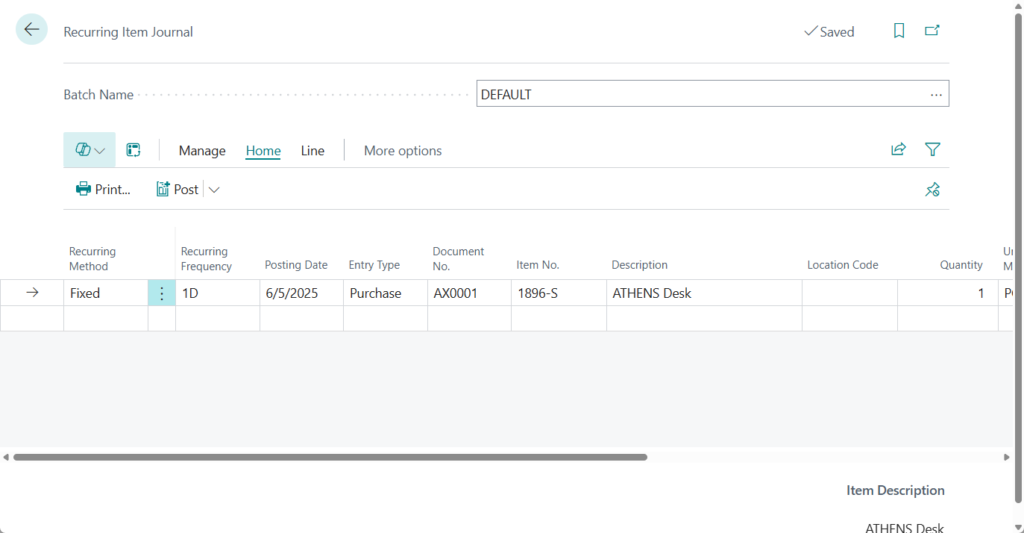Click the pin action bar icon
Image resolution: width=1024 pixels, height=533 pixels.
(x=932, y=189)
